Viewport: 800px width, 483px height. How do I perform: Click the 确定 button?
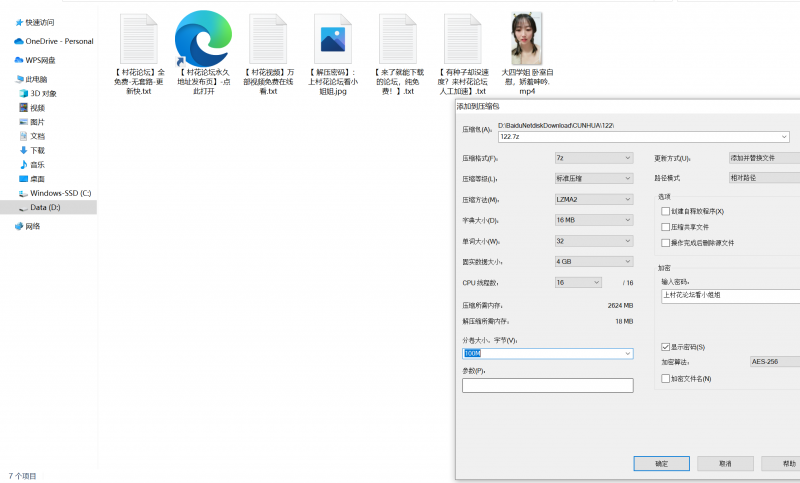pos(661,463)
